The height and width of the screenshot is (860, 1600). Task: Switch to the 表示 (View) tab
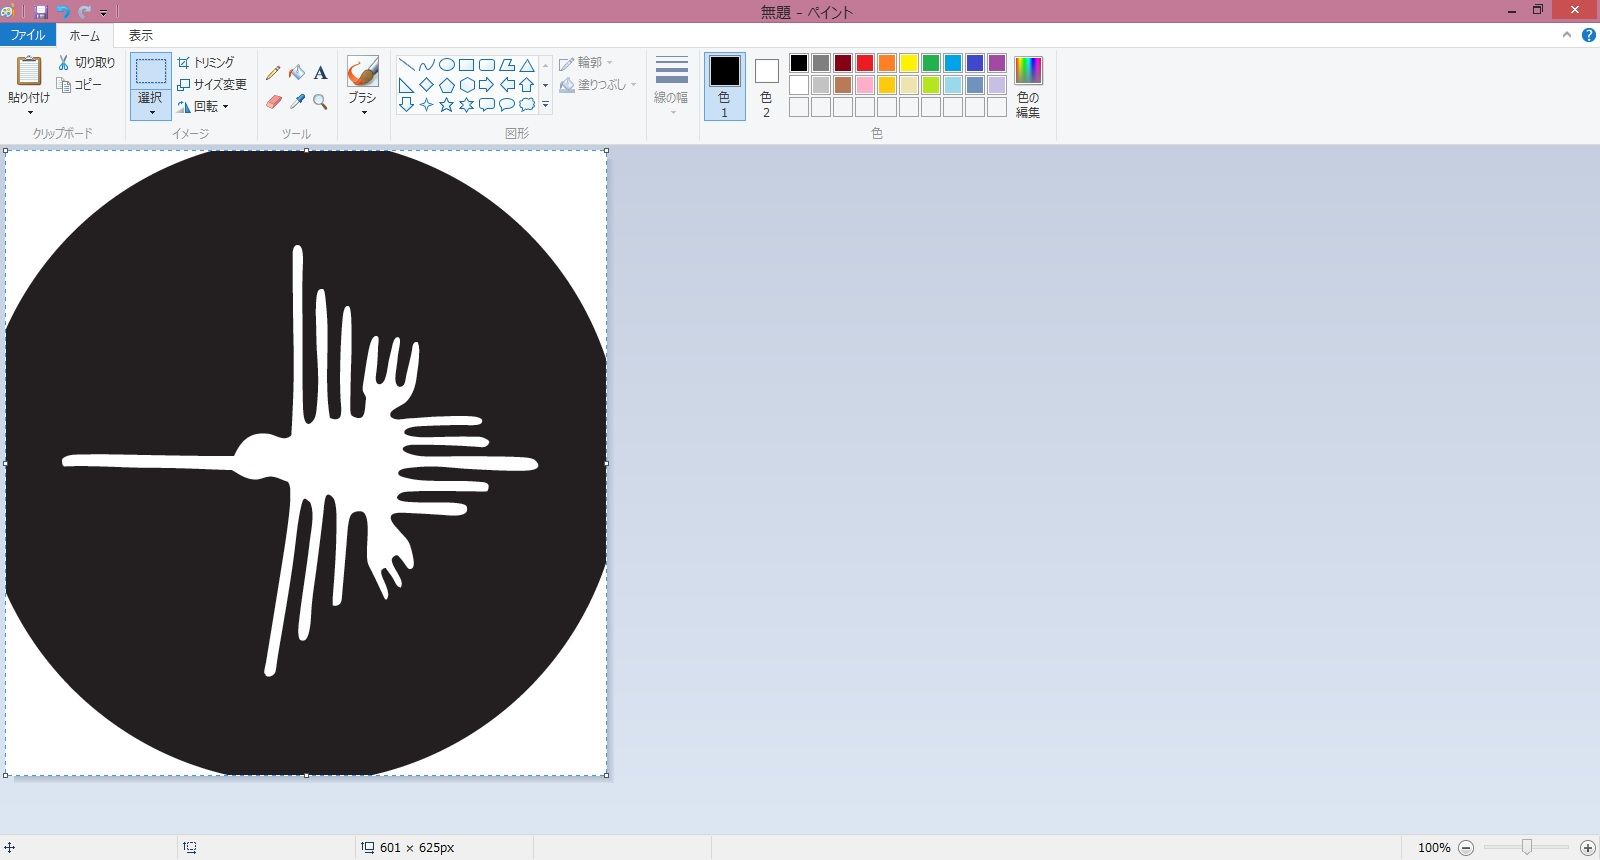pos(141,35)
